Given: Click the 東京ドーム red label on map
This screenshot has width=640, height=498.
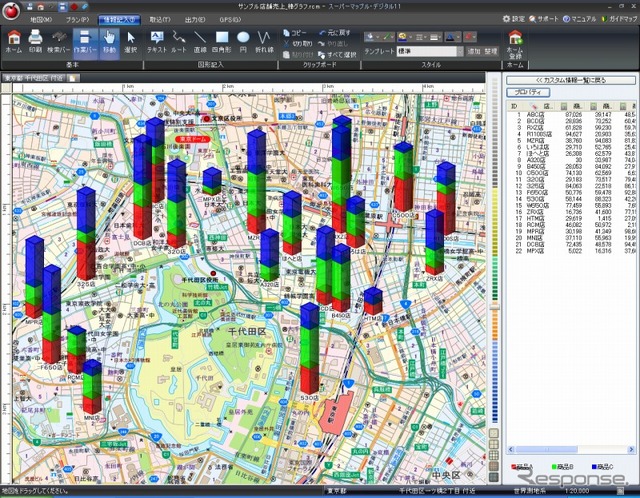Looking at the screenshot, I should point(192,139).
